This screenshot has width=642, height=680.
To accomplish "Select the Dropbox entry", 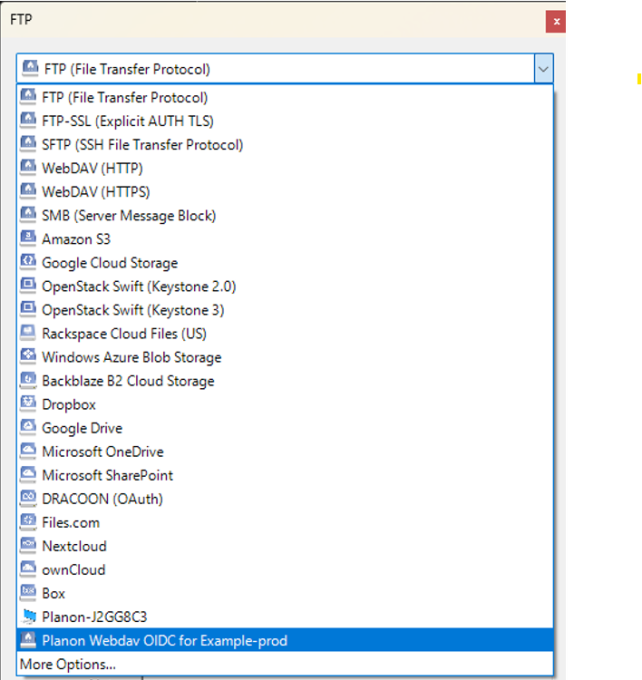I will point(285,404).
